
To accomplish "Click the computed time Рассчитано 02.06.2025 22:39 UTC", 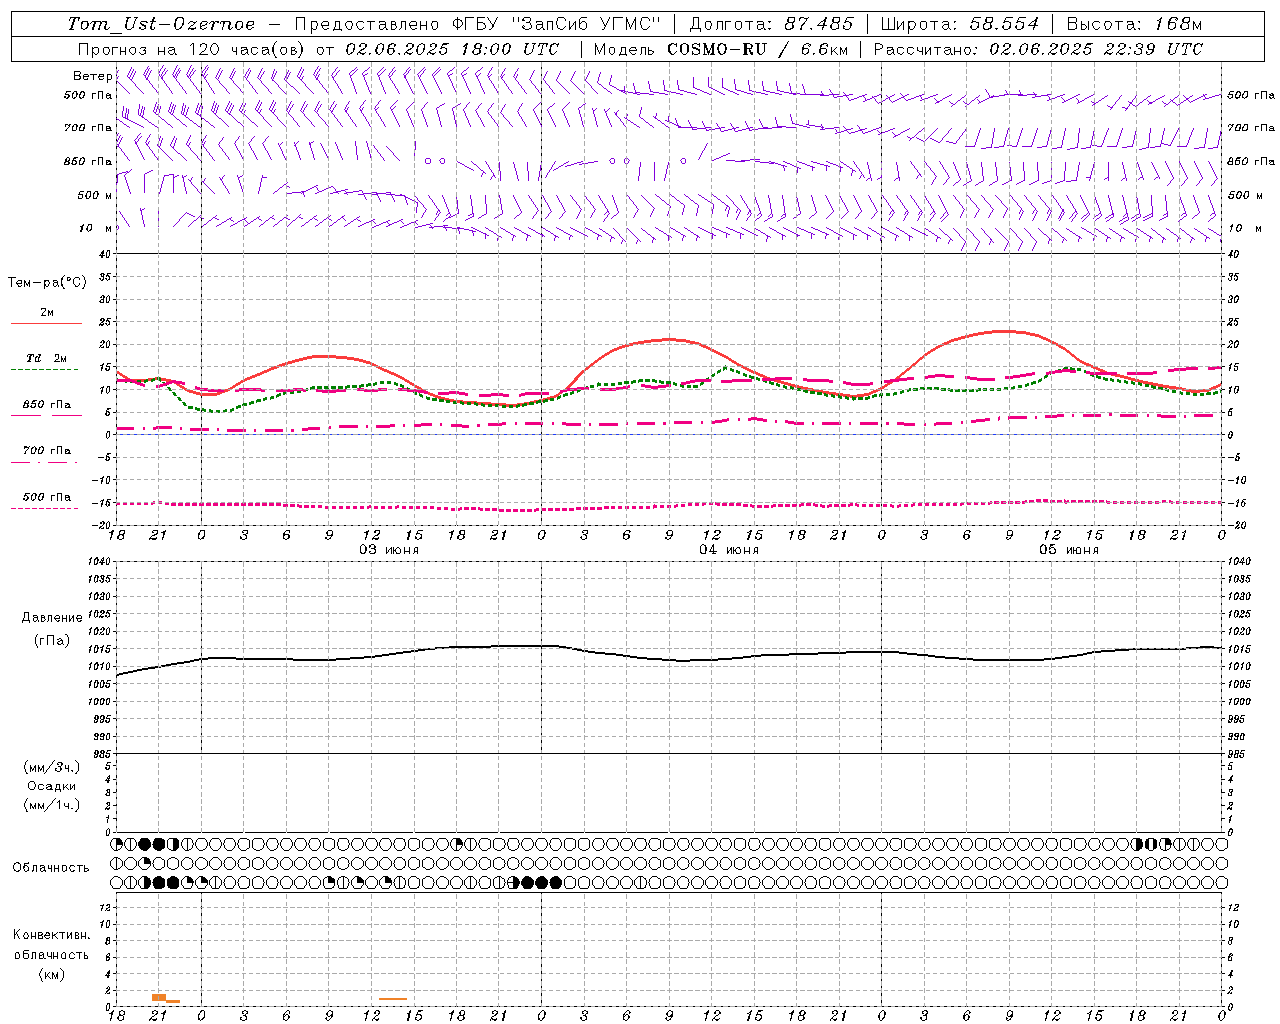I will click(1038, 49).
